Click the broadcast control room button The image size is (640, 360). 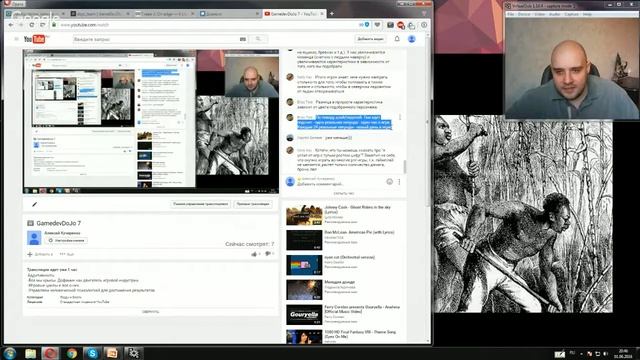pyautogui.click(x=200, y=204)
